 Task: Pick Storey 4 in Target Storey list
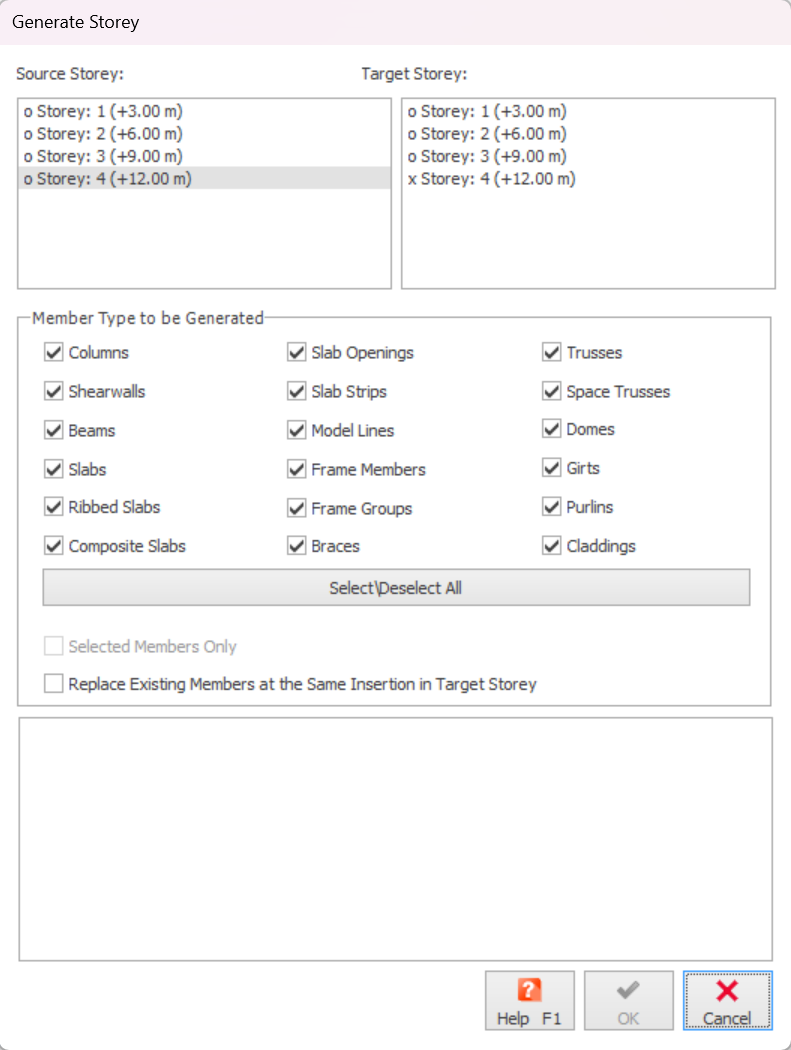click(491, 179)
